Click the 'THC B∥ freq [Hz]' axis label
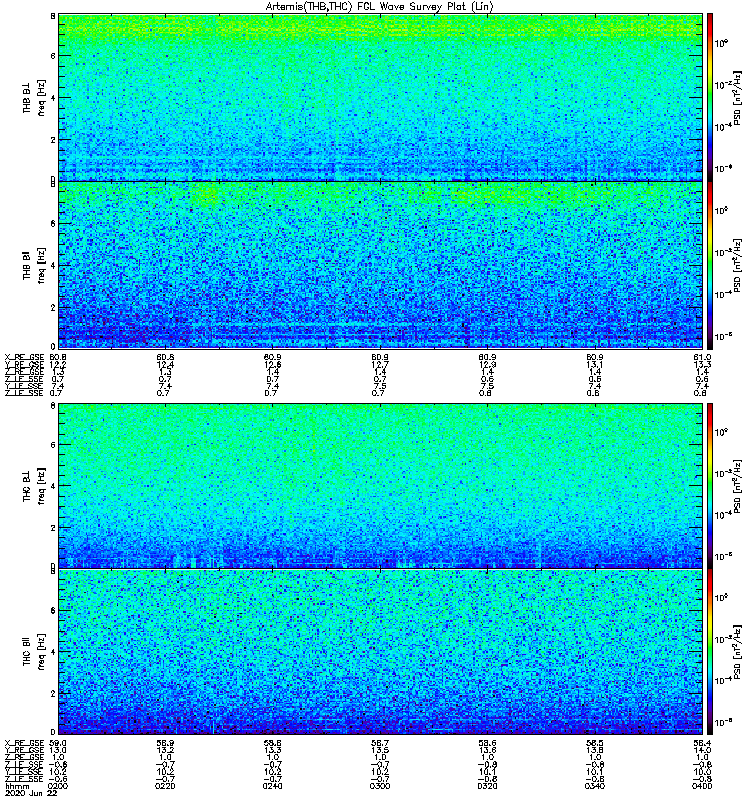Screen dimensions: 750x800 pos(34,652)
